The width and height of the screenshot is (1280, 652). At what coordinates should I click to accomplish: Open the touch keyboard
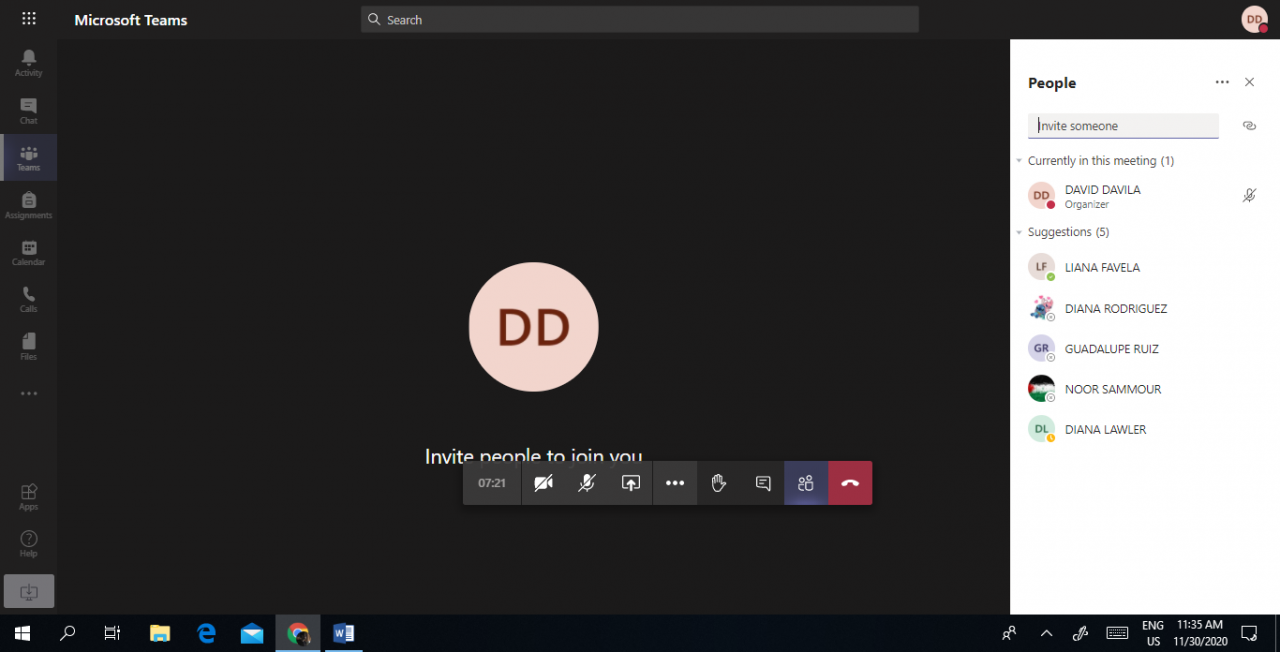coord(1117,633)
